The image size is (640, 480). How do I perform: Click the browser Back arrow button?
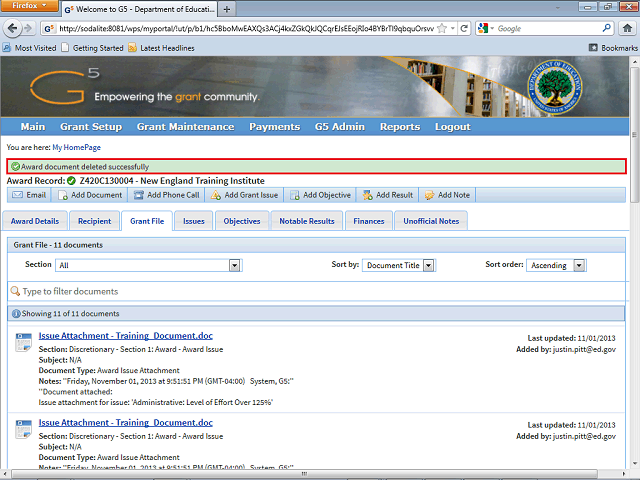point(12,29)
